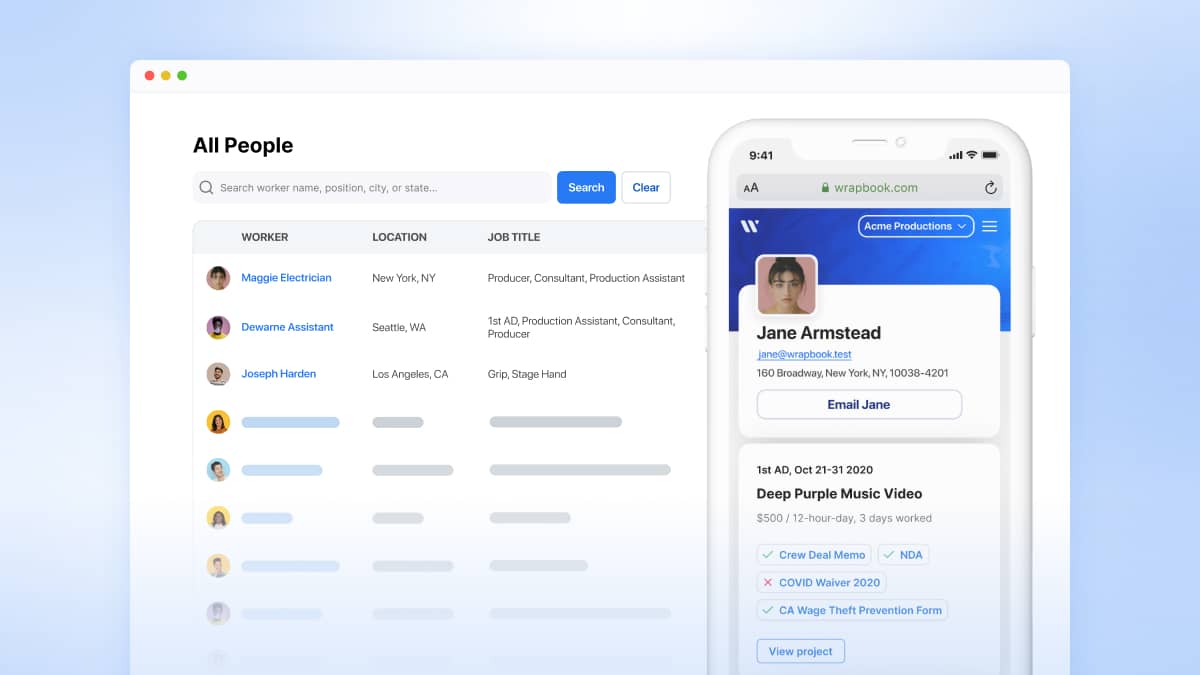This screenshot has height=675, width=1200.
Task: Open Dewarne Assistant's profile link
Action: pyautogui.click(x=287, y=327)
